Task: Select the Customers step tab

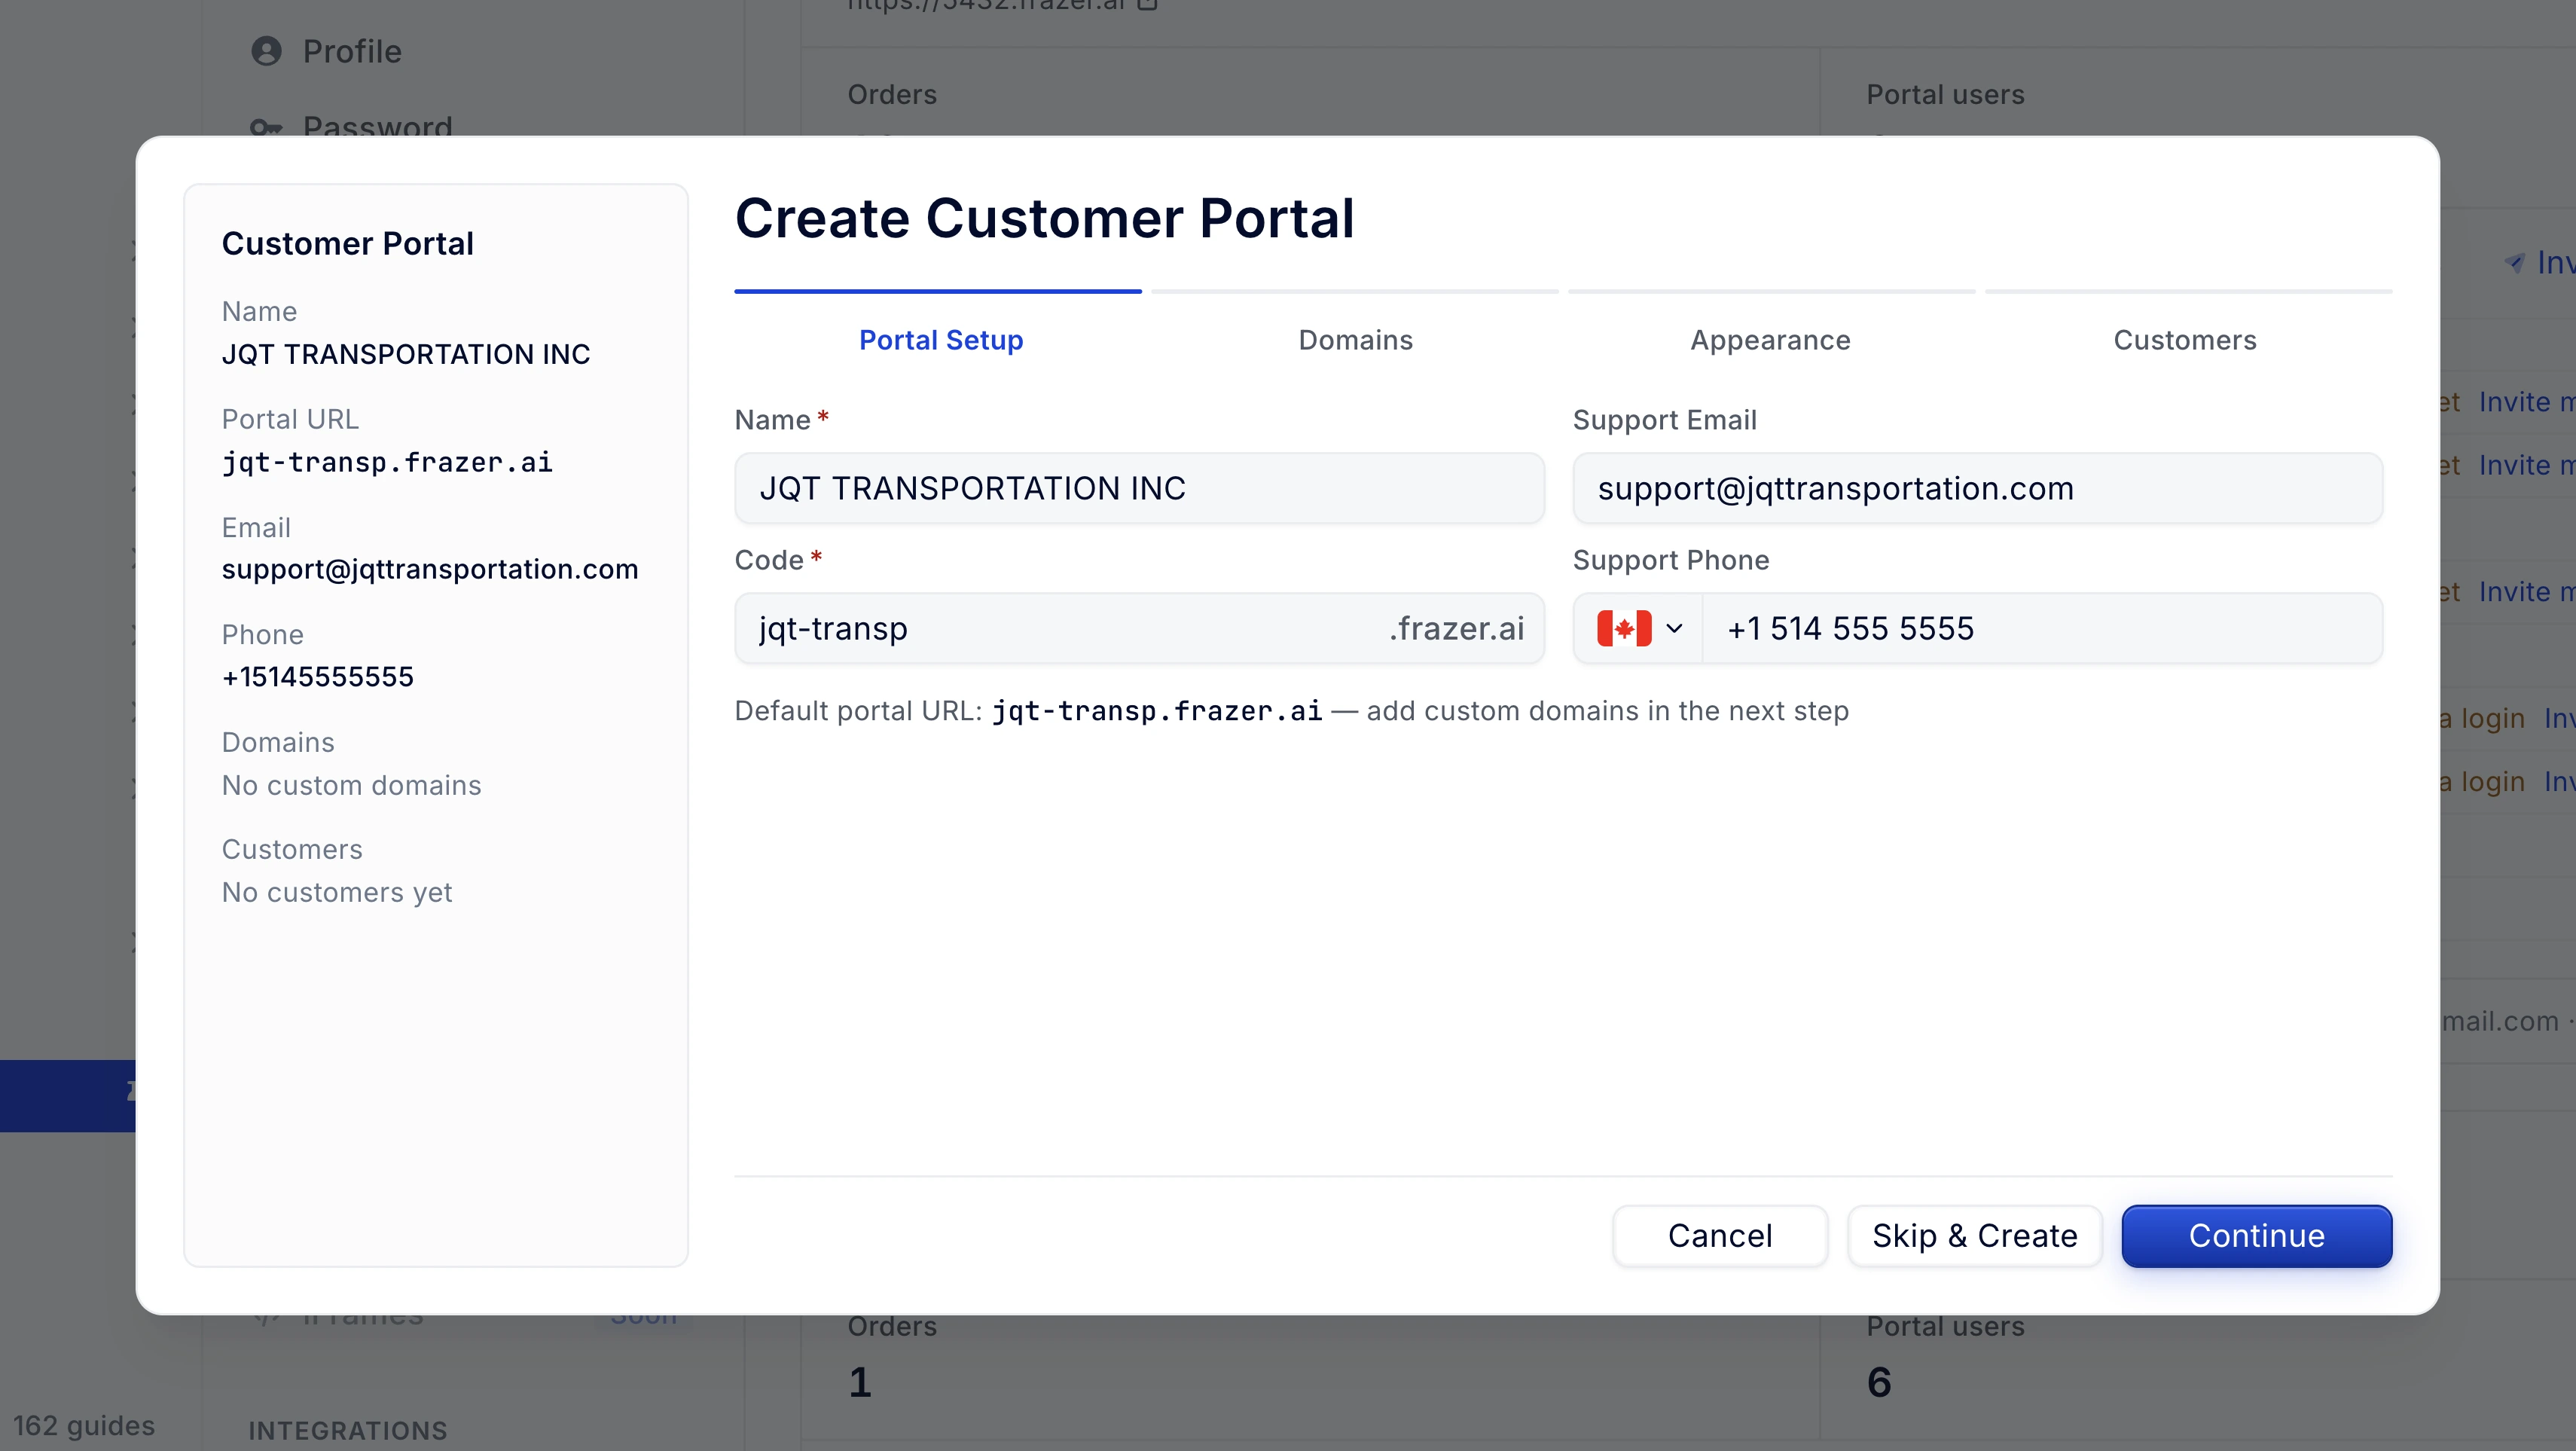Action: click(2184, 340)
